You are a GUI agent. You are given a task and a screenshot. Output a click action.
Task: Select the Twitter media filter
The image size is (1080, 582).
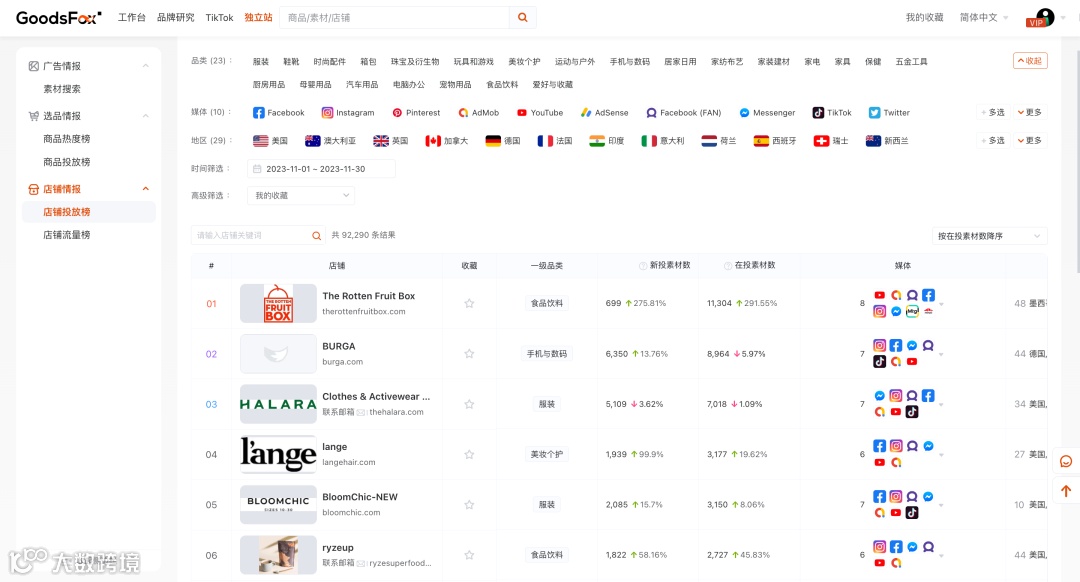click(889, 113)
